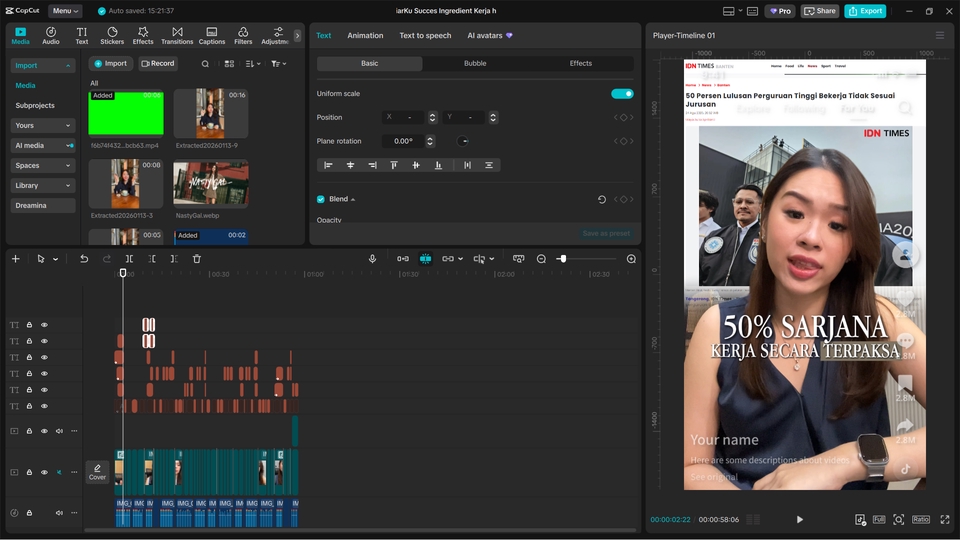The image size is (960, 540).
Task: Click the Split clip tool
Action: point(129,259)
